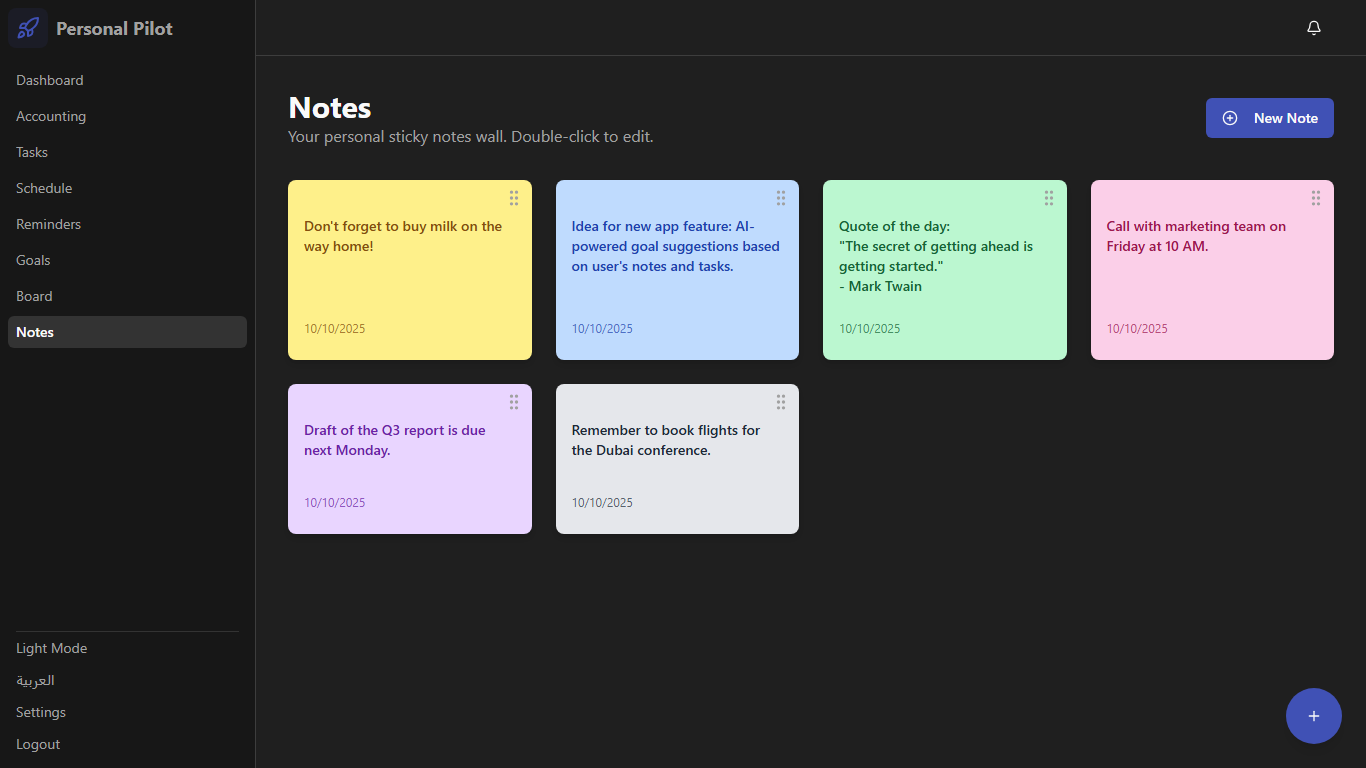Open the Dashboard page
This screenshot has width=1366, height=768.
(50, 80)
